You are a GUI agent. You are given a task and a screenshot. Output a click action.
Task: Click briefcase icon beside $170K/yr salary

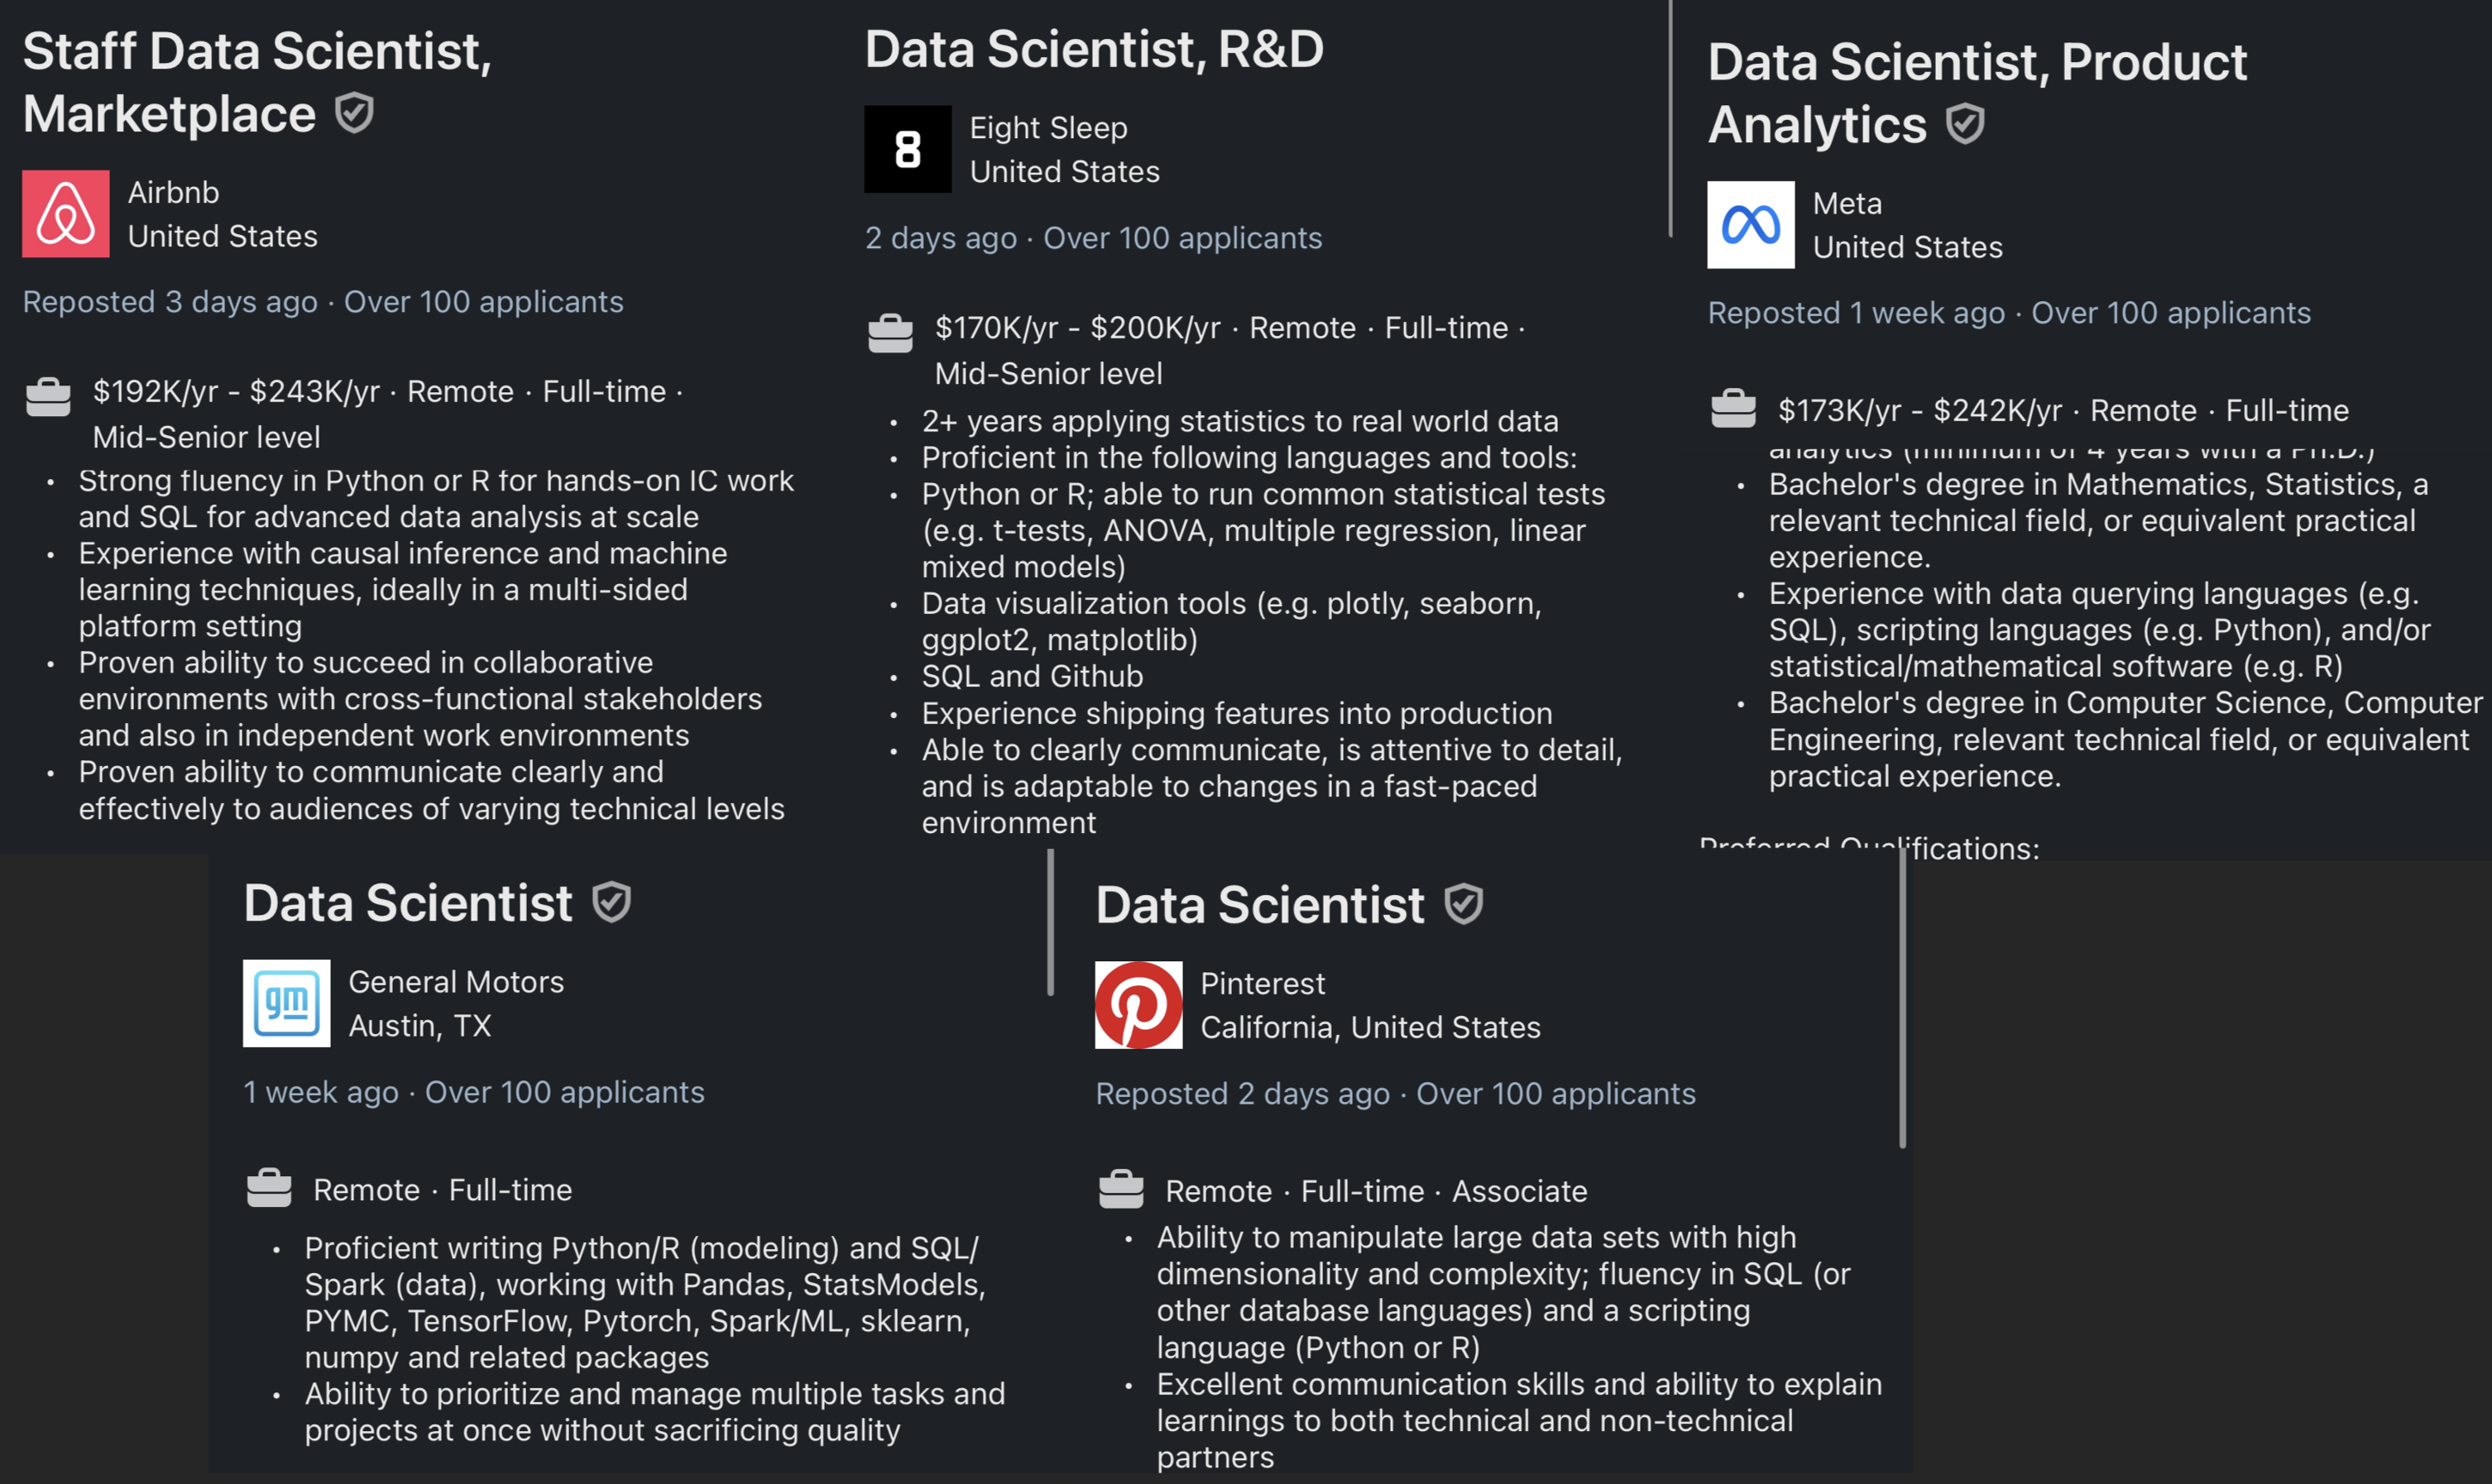click(x=890, y=333)
